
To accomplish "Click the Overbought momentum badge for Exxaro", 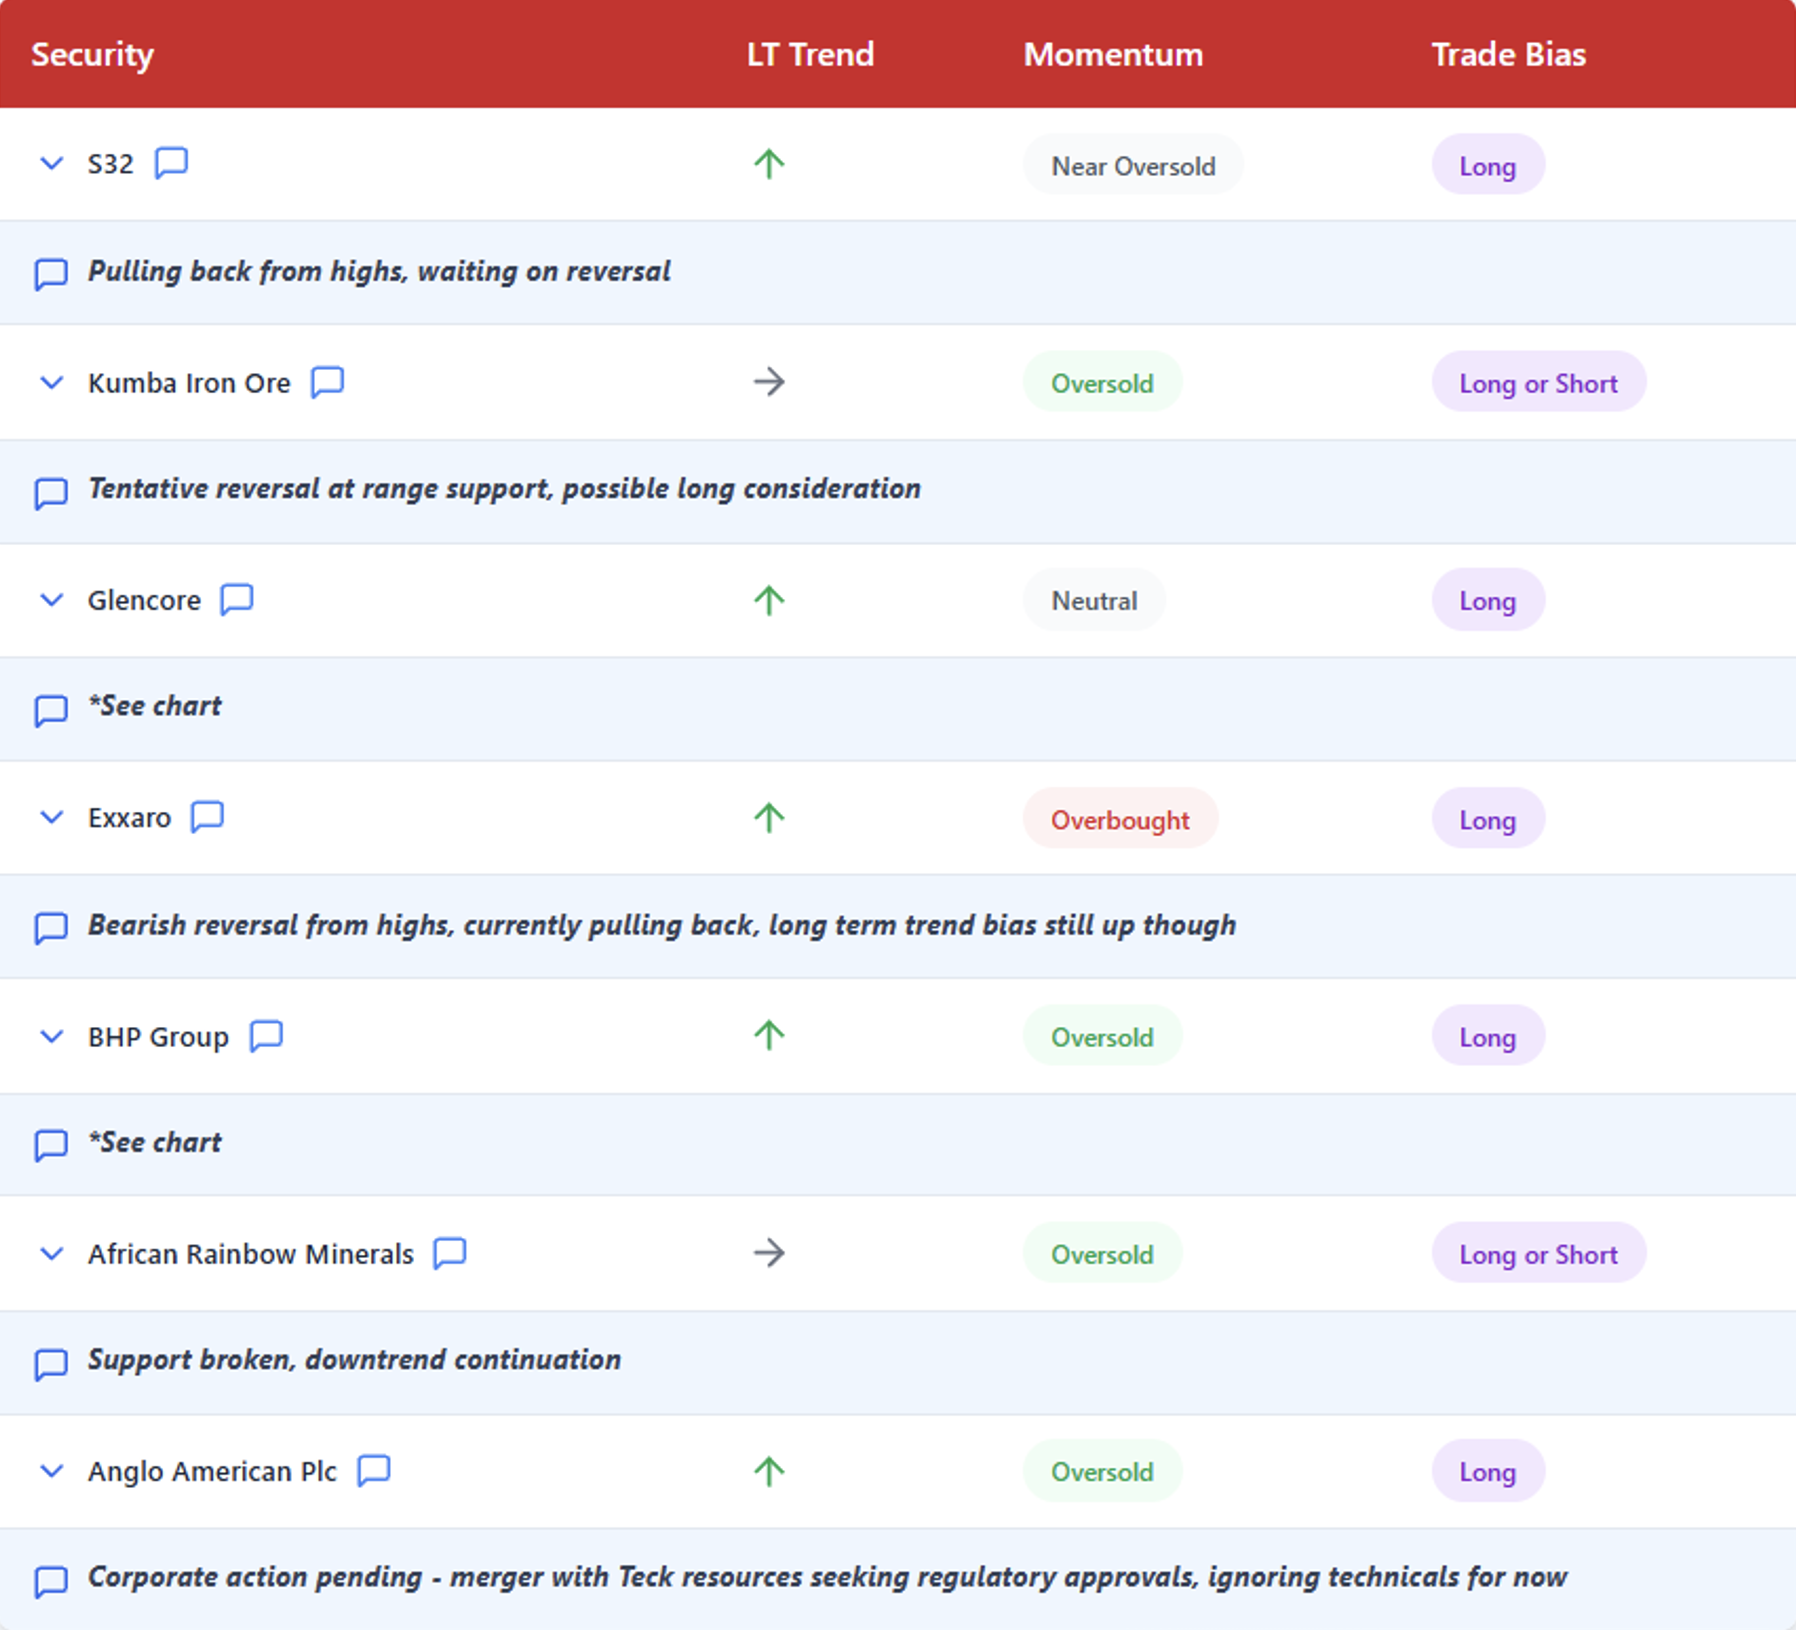I will click(1120, 819).
